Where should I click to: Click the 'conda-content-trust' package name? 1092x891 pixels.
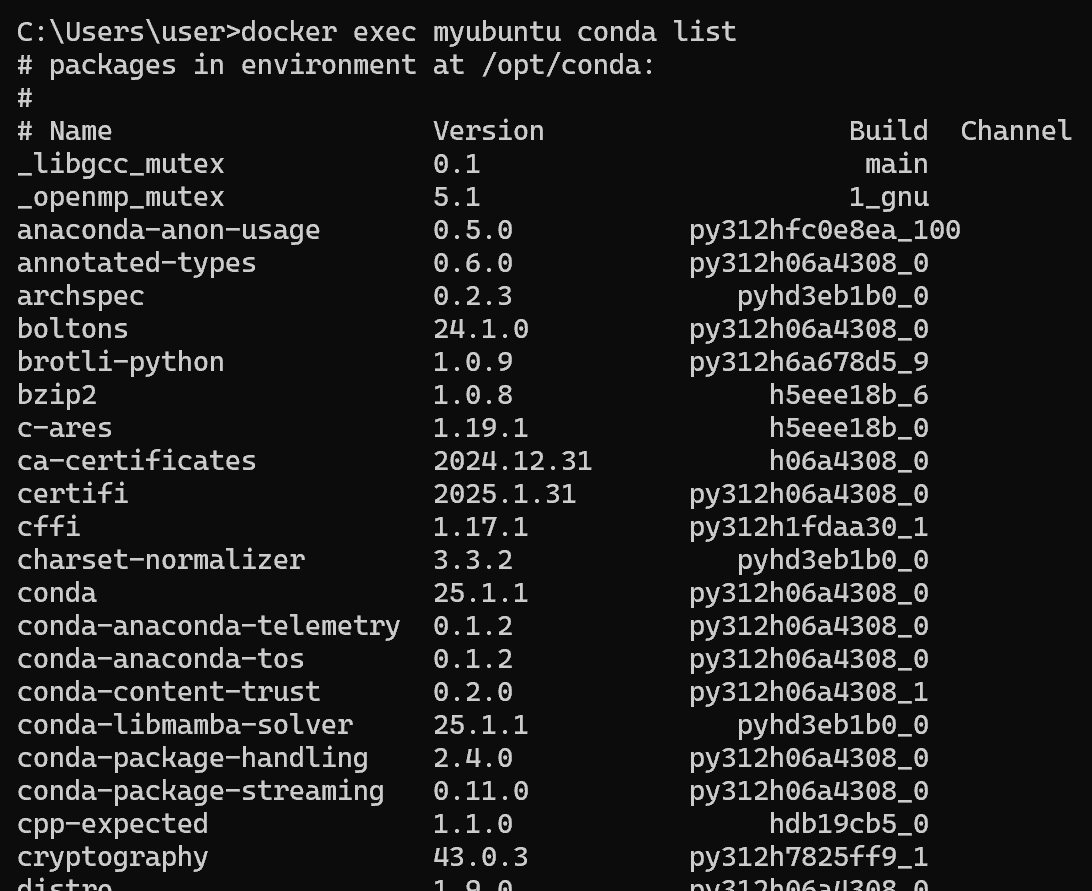click(168, 692)
